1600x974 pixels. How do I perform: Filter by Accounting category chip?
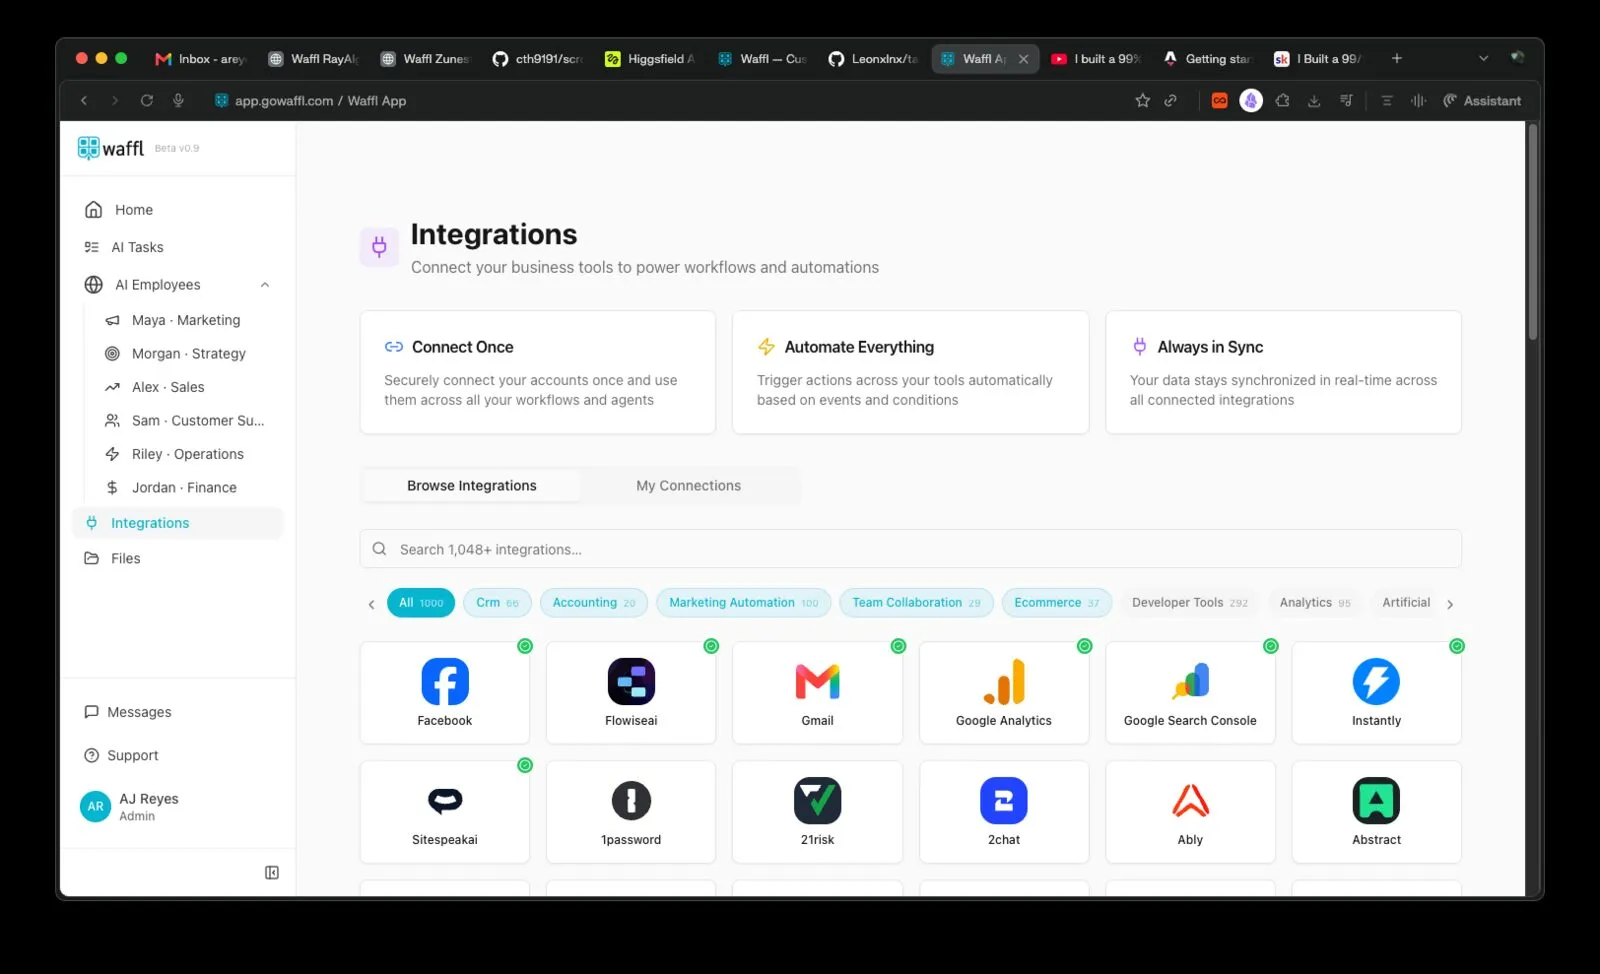pos(594,603)
